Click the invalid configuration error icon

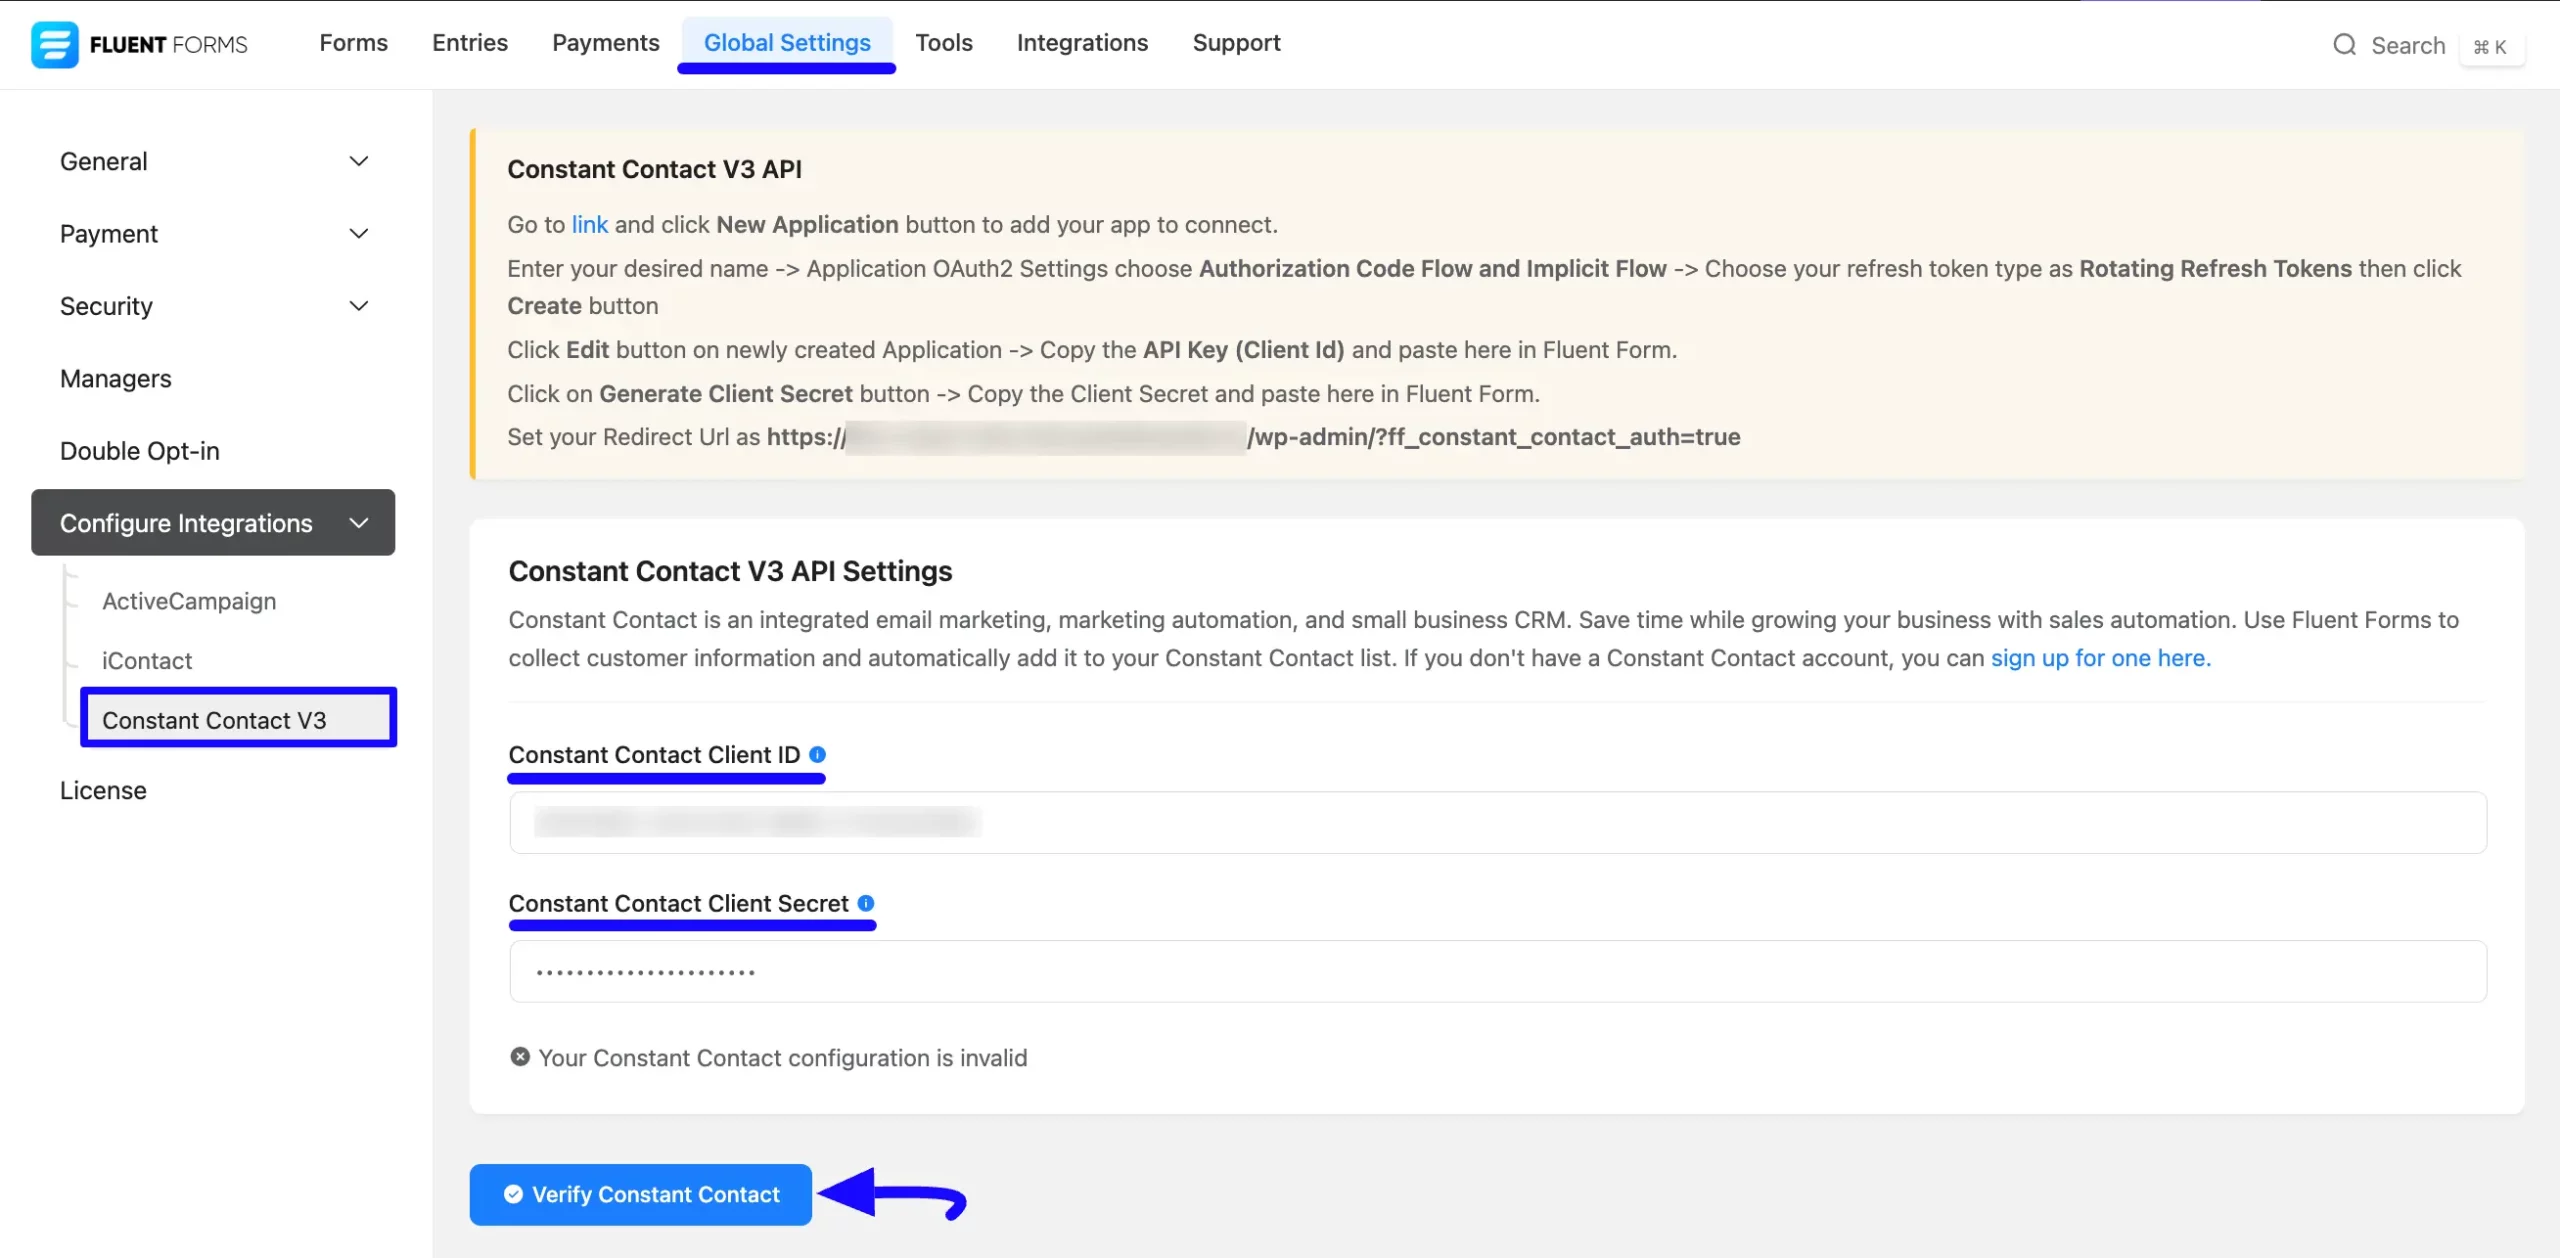pos(520,1057)
